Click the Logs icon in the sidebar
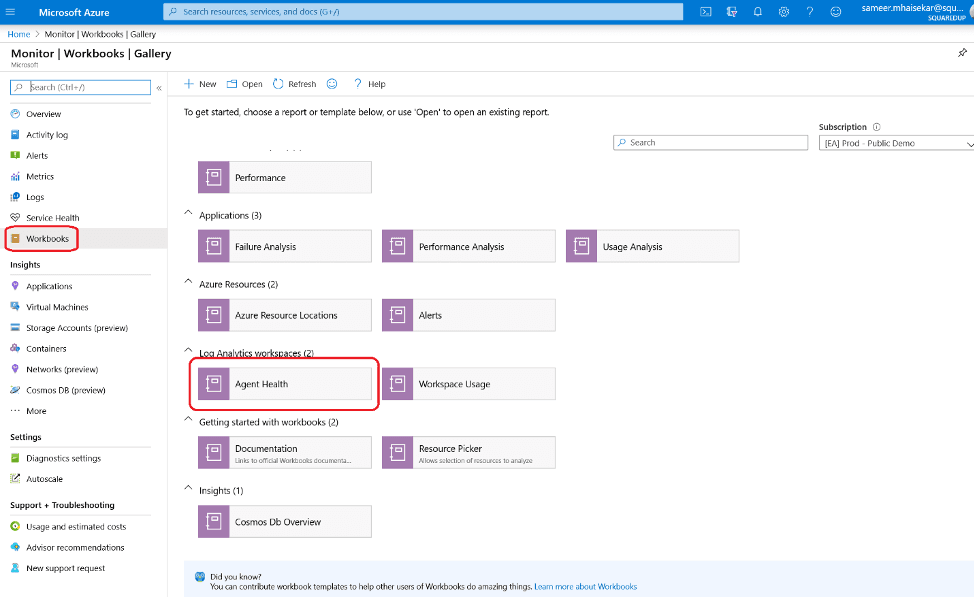Image resolution: width=974 pixels, height=597 pixels. (16, 197)
